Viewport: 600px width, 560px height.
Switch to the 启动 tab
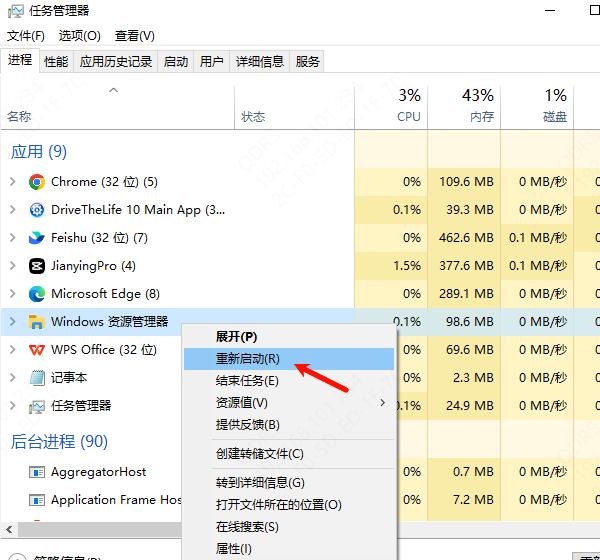point(176,61)
